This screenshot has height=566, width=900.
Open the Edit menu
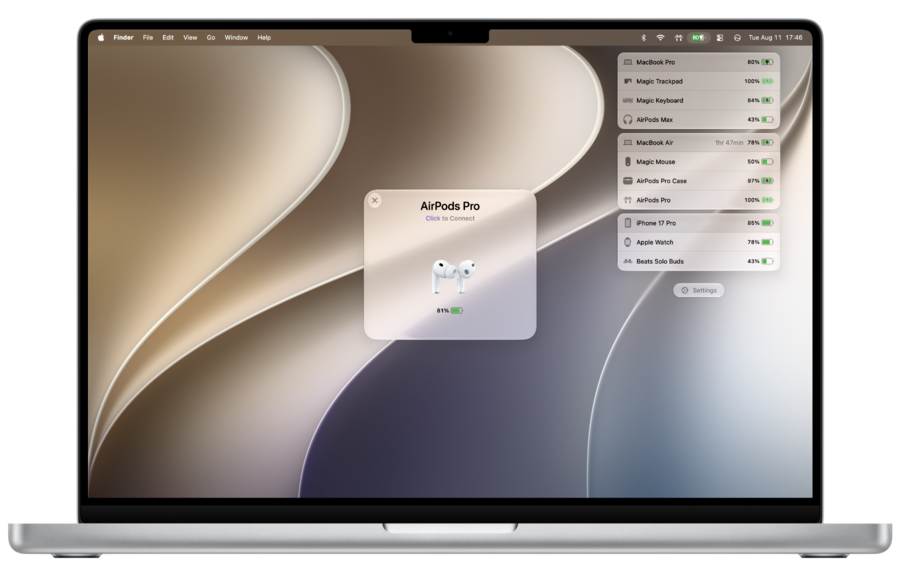tap(168, 37)
